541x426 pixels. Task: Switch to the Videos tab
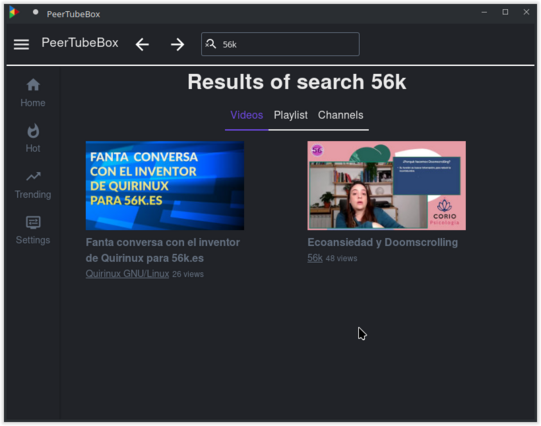[247, 115]
